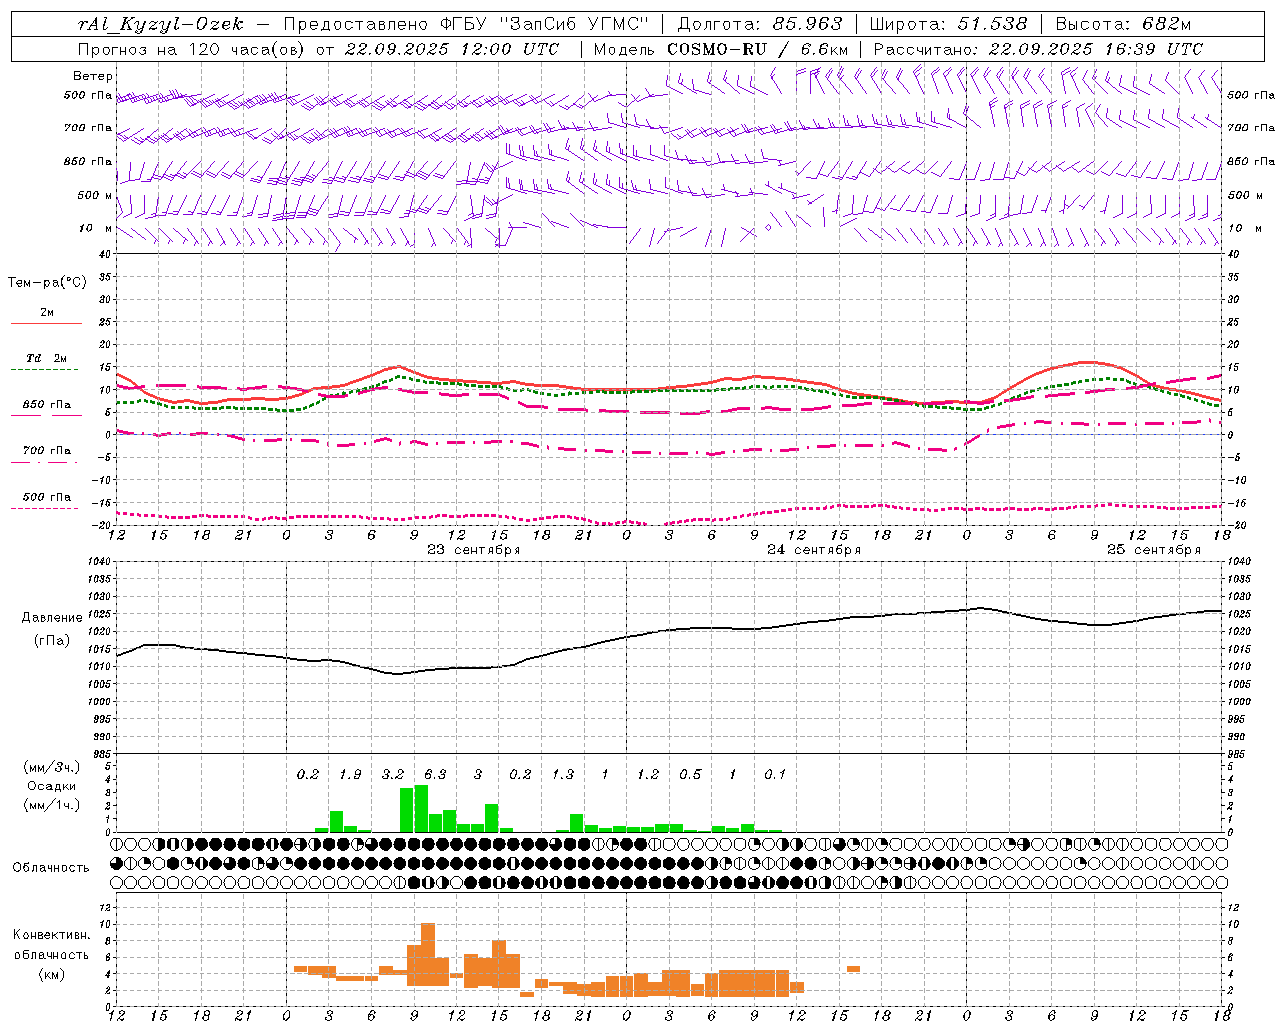Select the text Предоставлено ФГБУ "ЗапСиб УГМС"
The height and width of the screenshot is (1024, 1280).
[467, 24]
